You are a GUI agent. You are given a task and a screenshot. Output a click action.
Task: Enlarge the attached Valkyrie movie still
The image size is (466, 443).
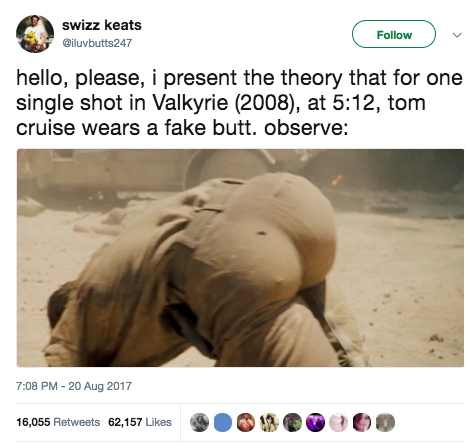click(x=240, y=258)
